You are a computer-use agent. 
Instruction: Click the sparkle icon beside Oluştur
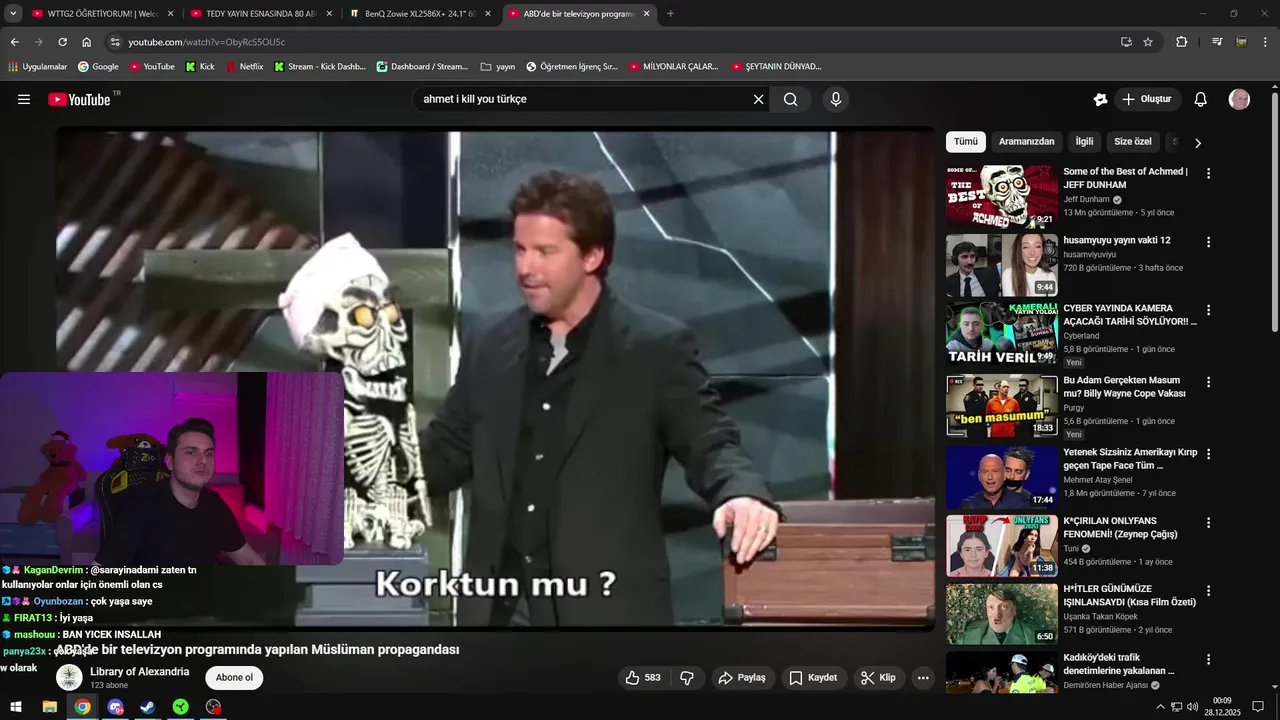tap(1100, 99)
